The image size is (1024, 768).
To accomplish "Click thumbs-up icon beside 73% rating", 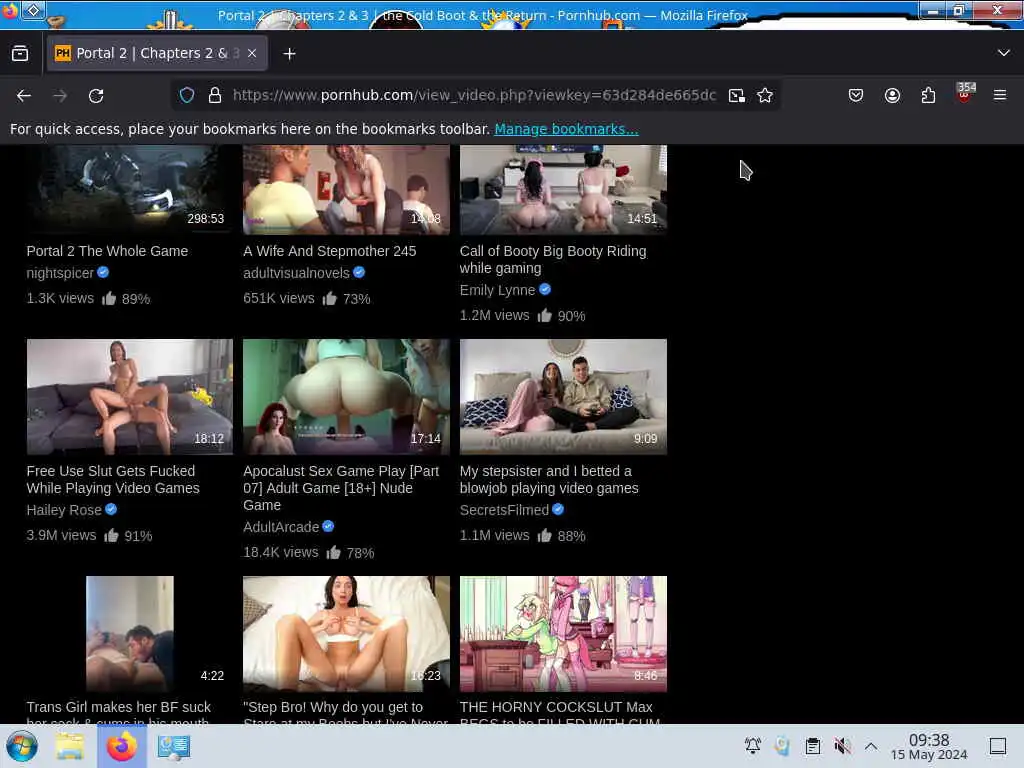I will pyautogui.click(x=329, y=298).
